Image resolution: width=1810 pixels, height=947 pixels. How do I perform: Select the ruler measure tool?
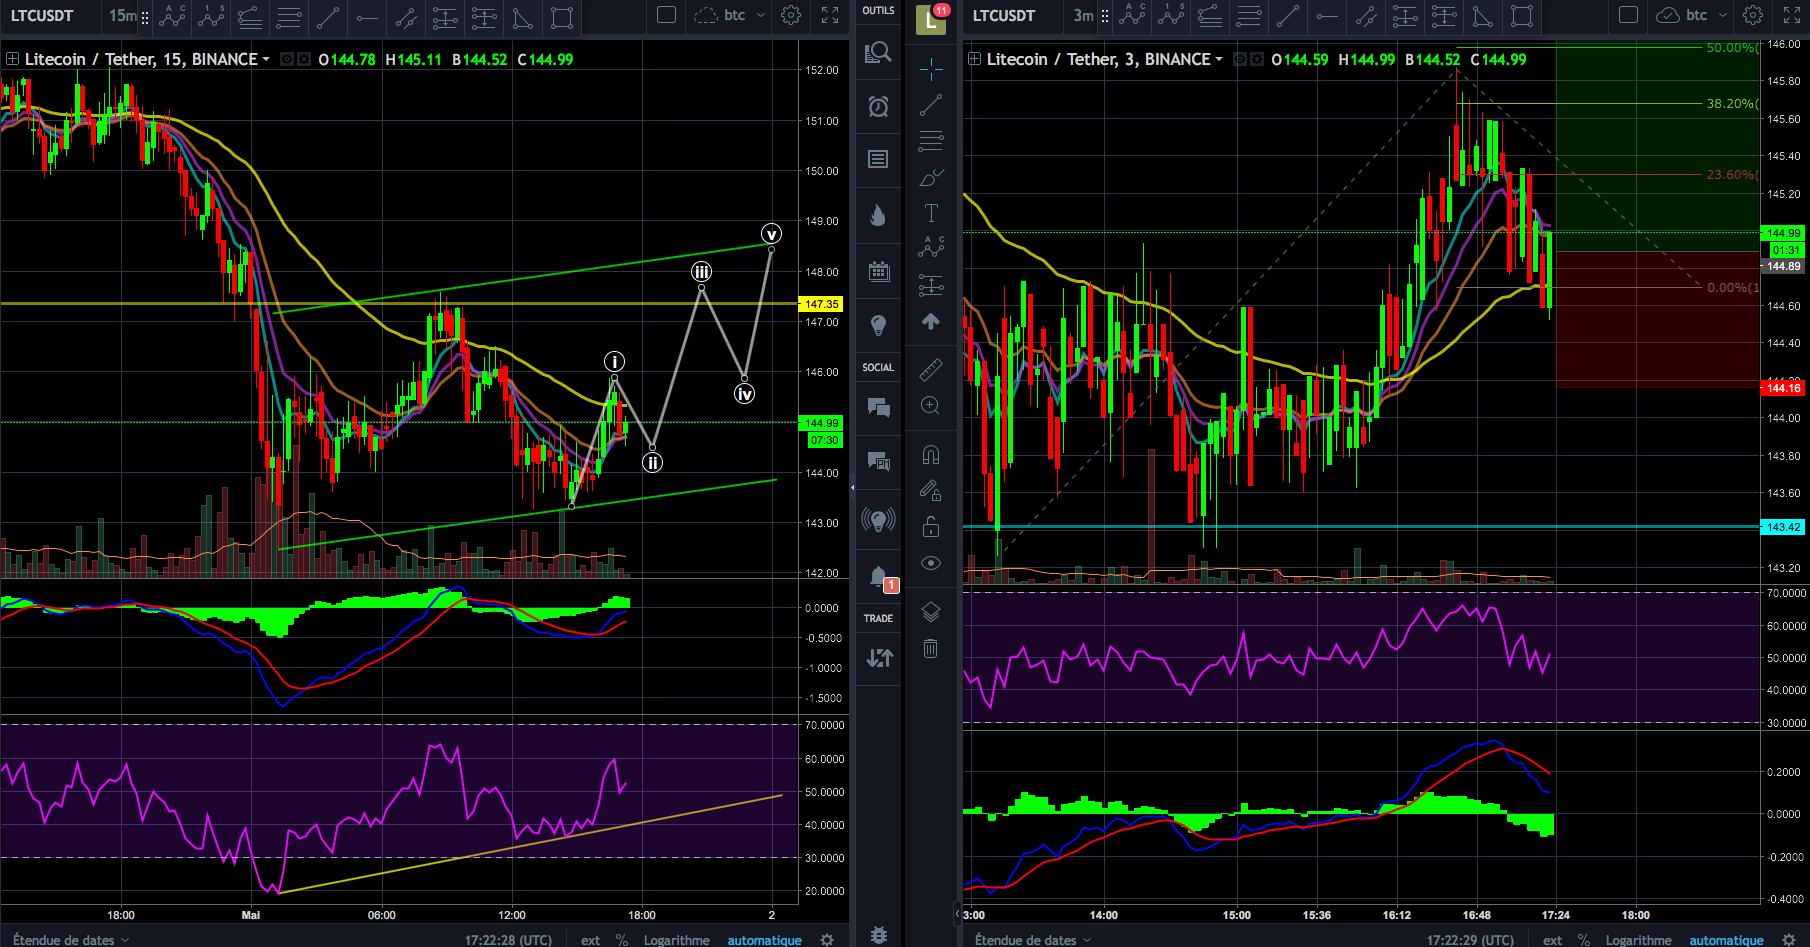pyautogui.click(x=931, y=369)
